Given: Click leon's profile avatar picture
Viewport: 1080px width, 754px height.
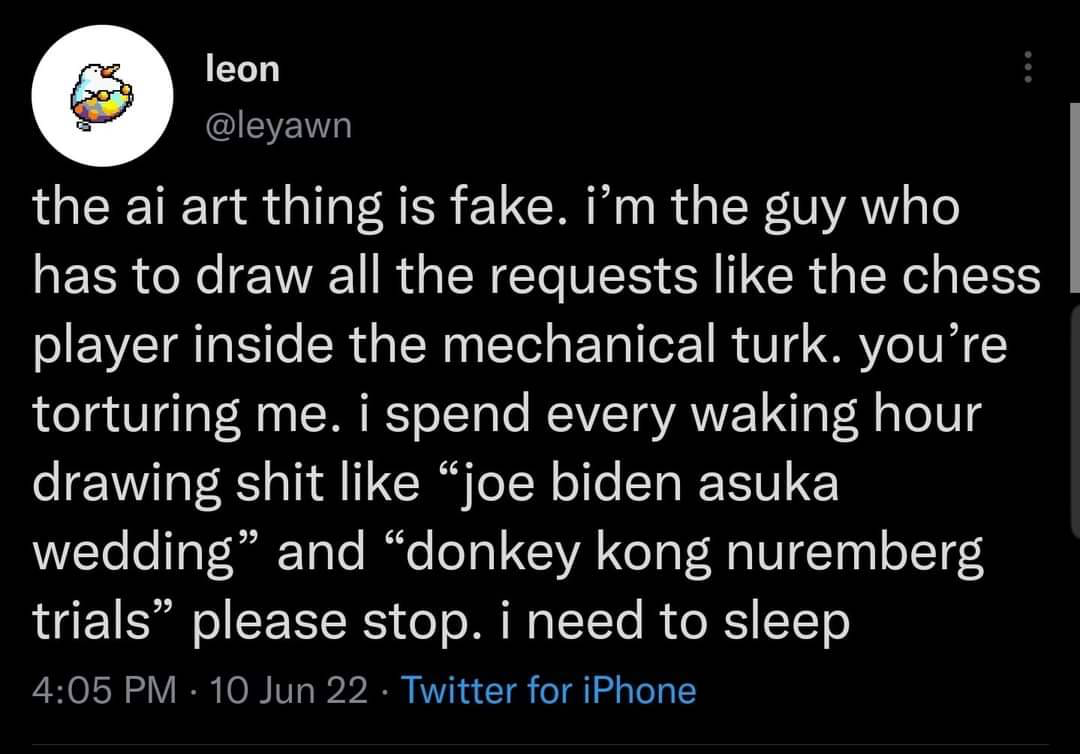Looking at the screenshot, I should point(102,96).
